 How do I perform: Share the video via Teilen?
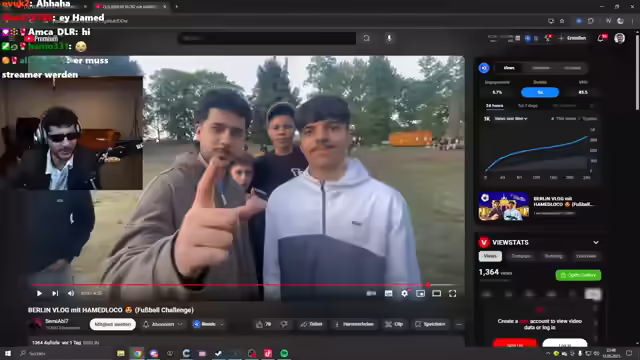311,324
